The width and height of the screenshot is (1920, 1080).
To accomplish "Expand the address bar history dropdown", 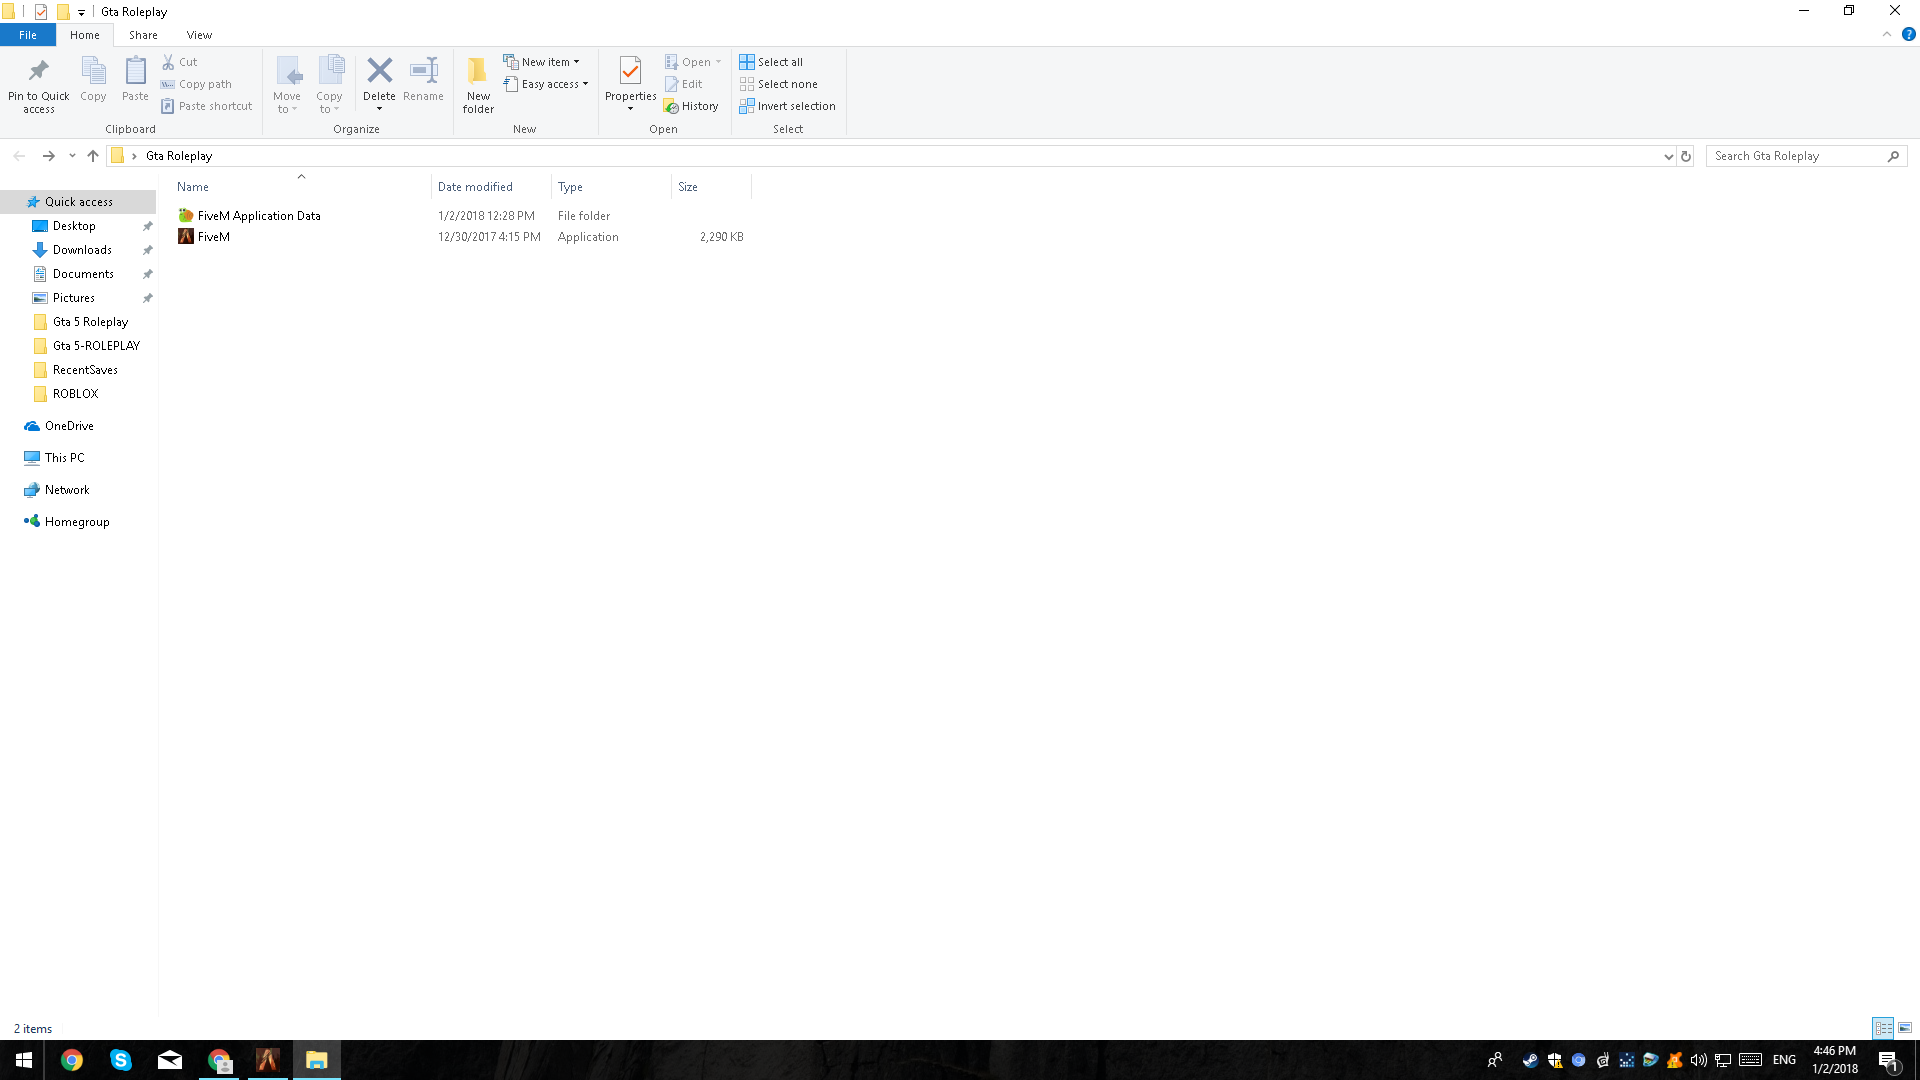I will pos(1668,156).
